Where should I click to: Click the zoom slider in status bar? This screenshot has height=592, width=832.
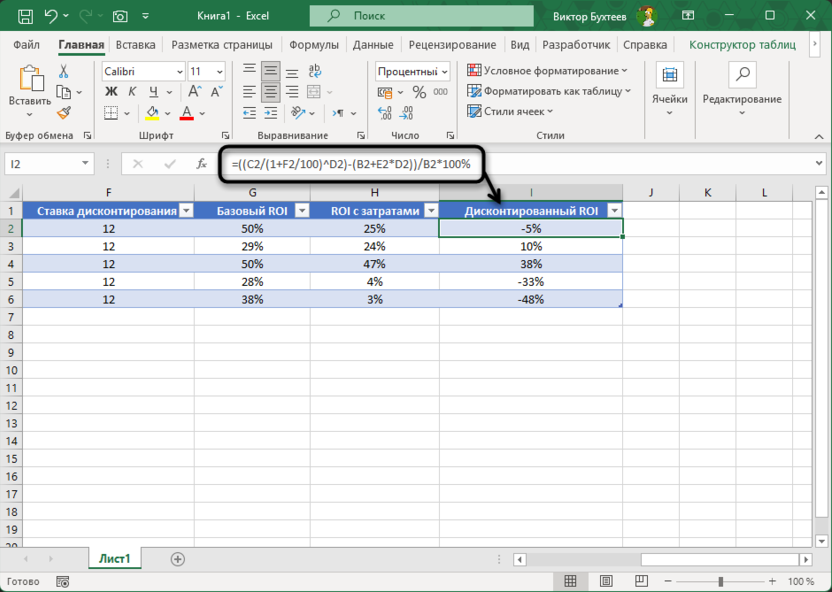[x=722, y=581]
